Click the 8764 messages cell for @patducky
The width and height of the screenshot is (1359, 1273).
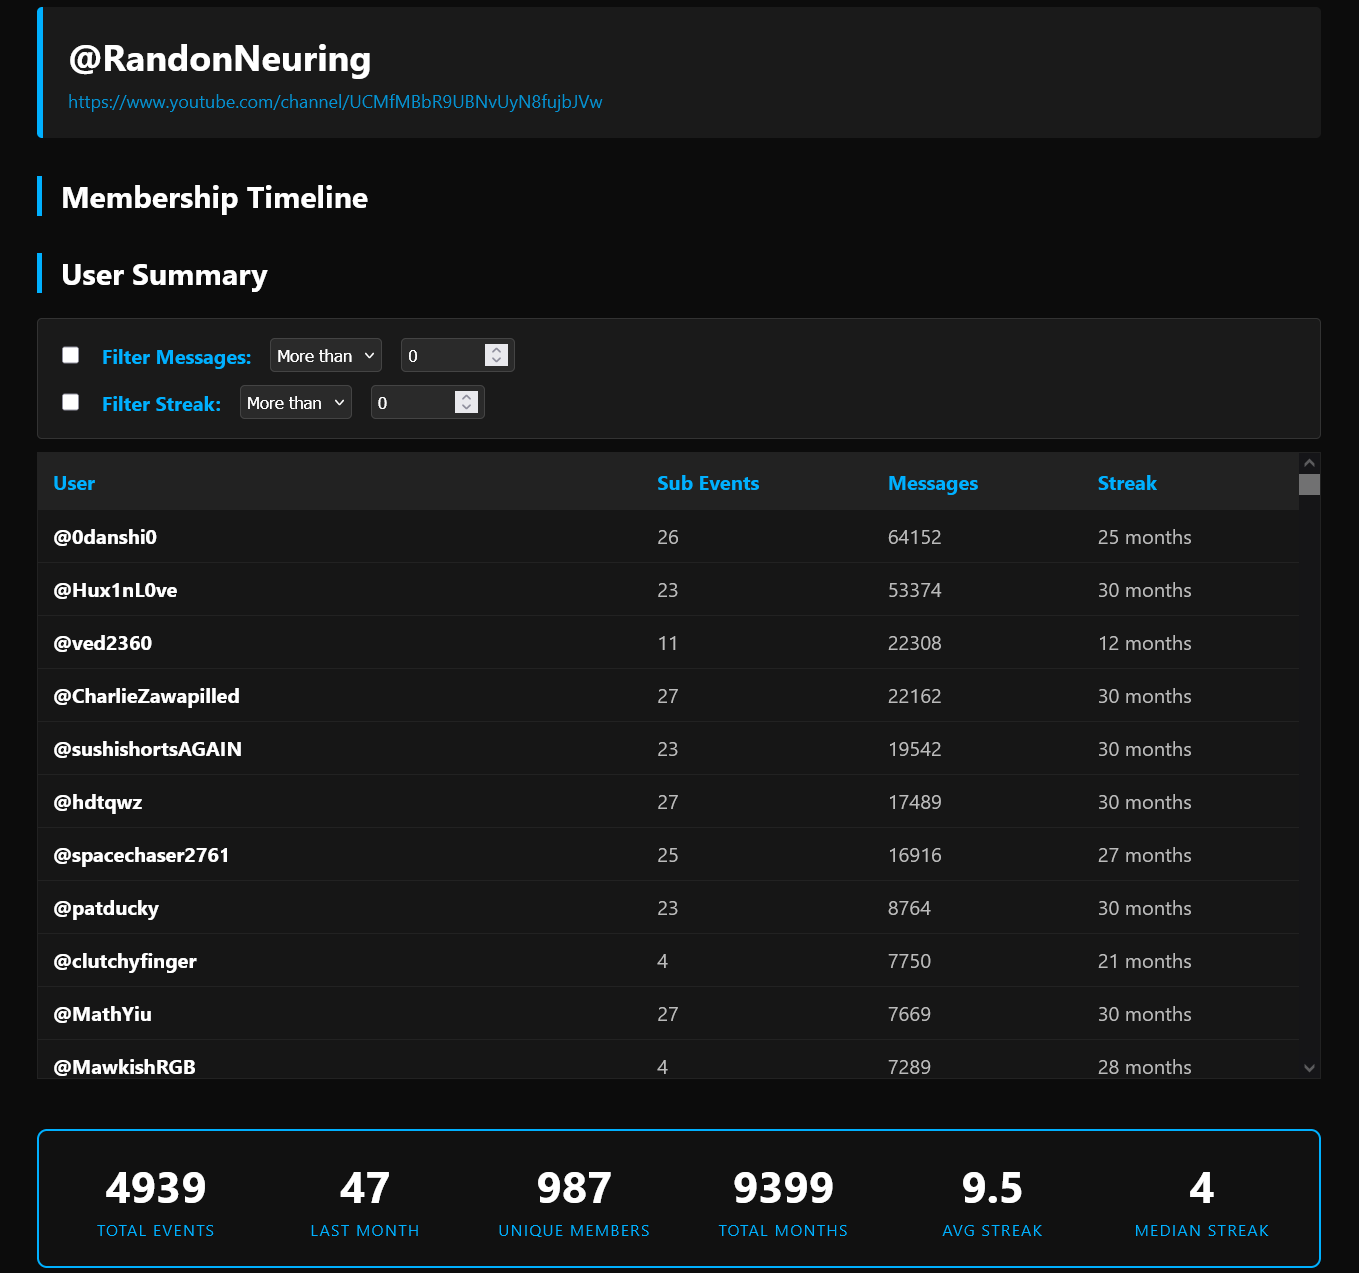(x=909, y=908)
